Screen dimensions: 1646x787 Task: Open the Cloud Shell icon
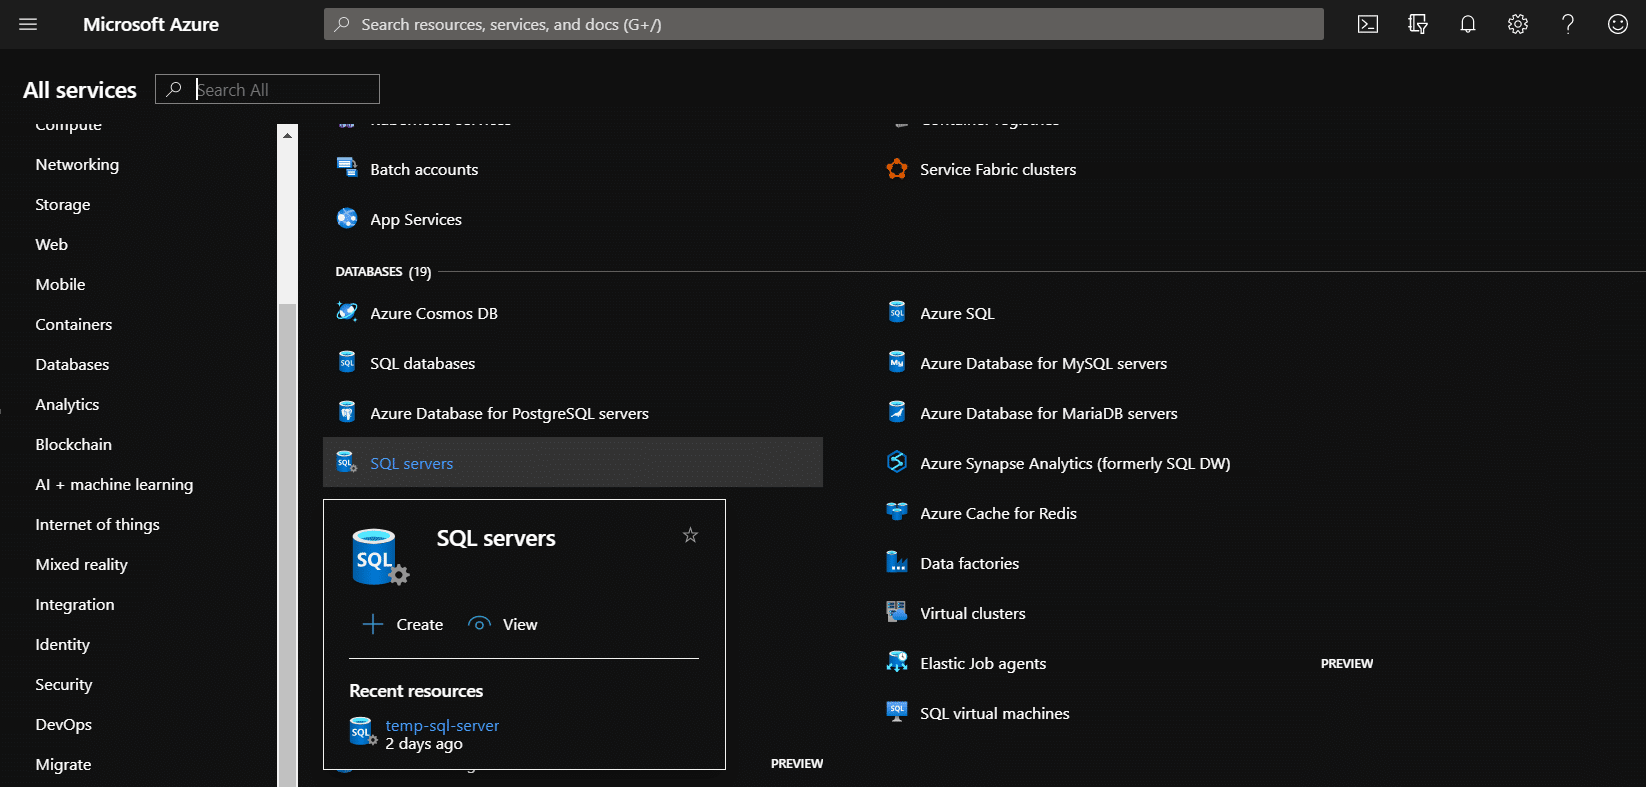(1368, 24)
